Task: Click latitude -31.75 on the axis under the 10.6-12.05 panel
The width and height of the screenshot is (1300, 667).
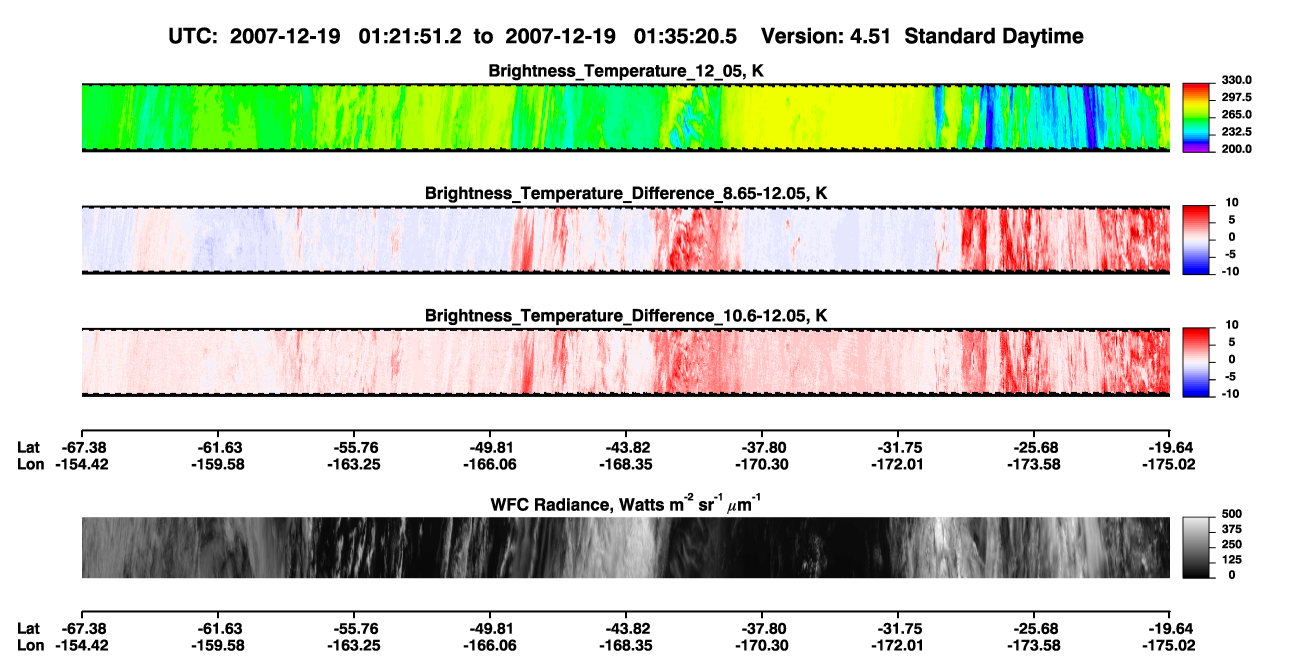Action: tap(898, 448)
